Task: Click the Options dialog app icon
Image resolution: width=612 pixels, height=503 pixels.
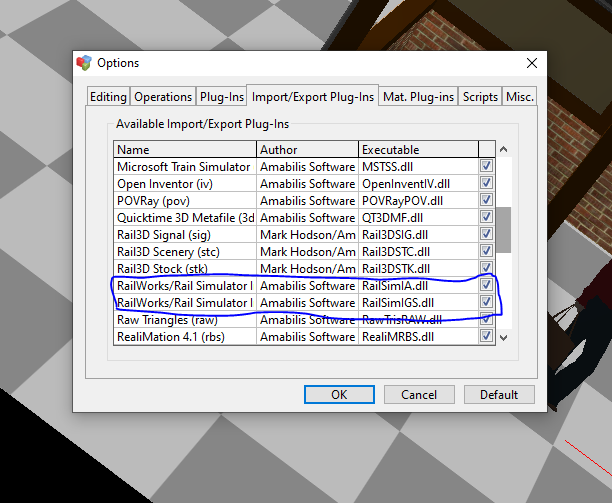Action: [x=84, y=63]
